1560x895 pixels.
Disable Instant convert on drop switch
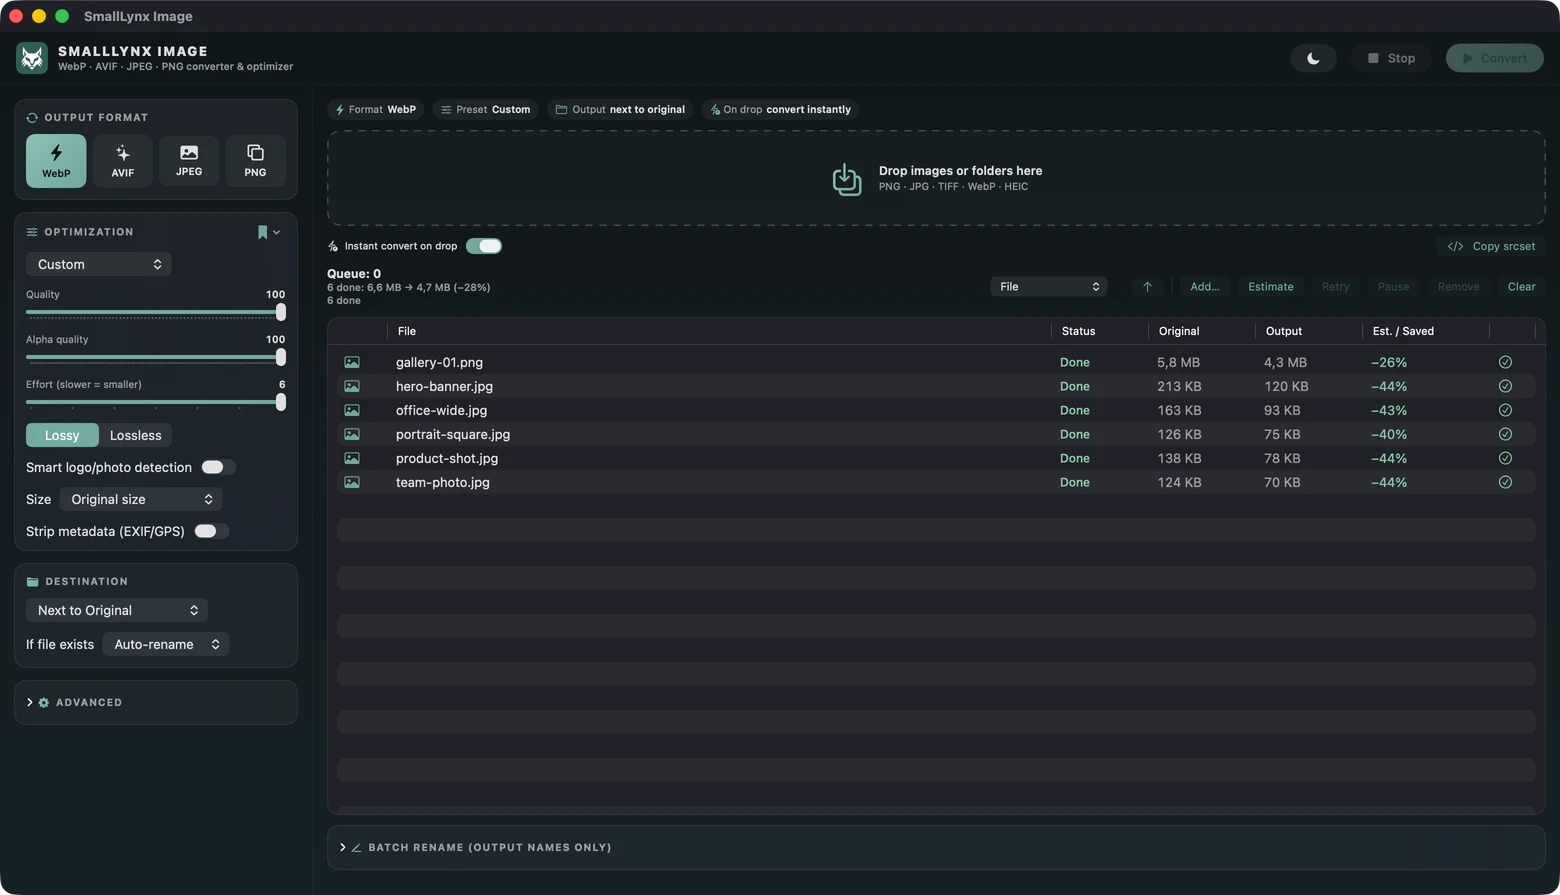tap(484, 246)
